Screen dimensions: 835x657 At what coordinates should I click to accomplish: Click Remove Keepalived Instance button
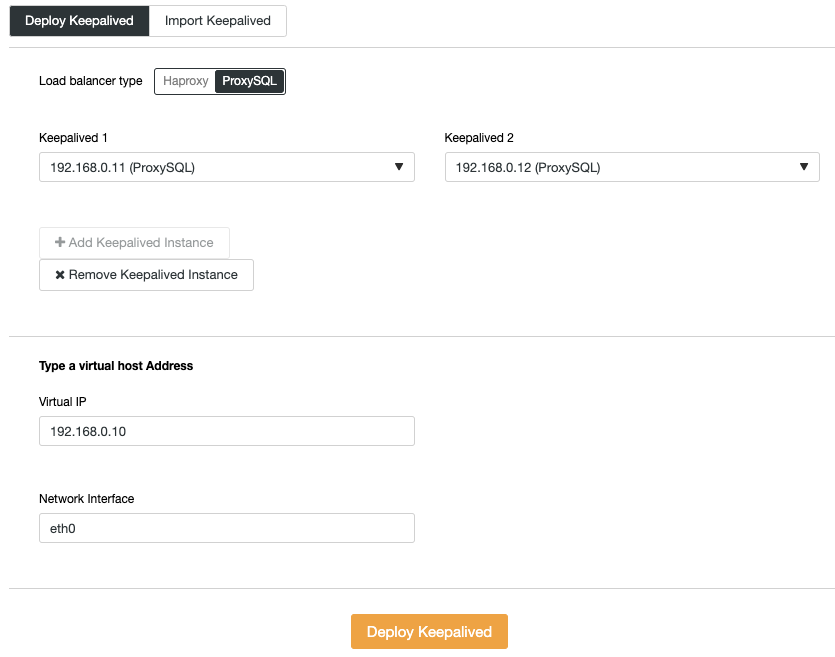click(146, 275)
